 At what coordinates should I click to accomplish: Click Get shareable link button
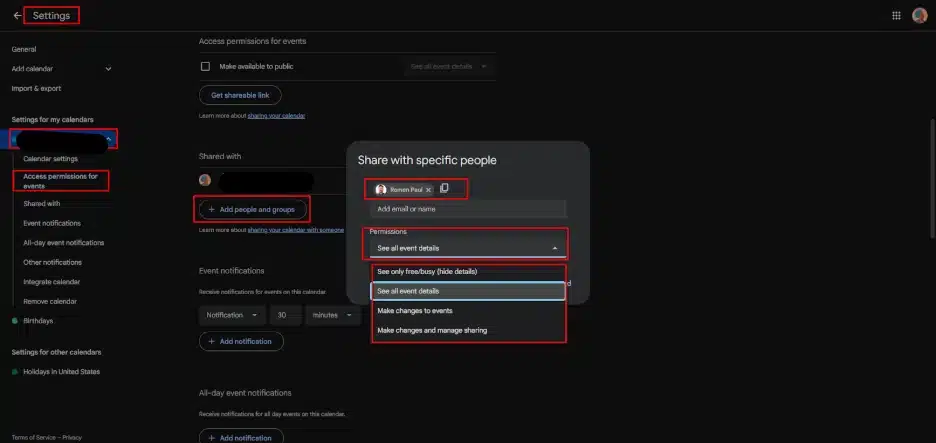[x=240, y=95]
